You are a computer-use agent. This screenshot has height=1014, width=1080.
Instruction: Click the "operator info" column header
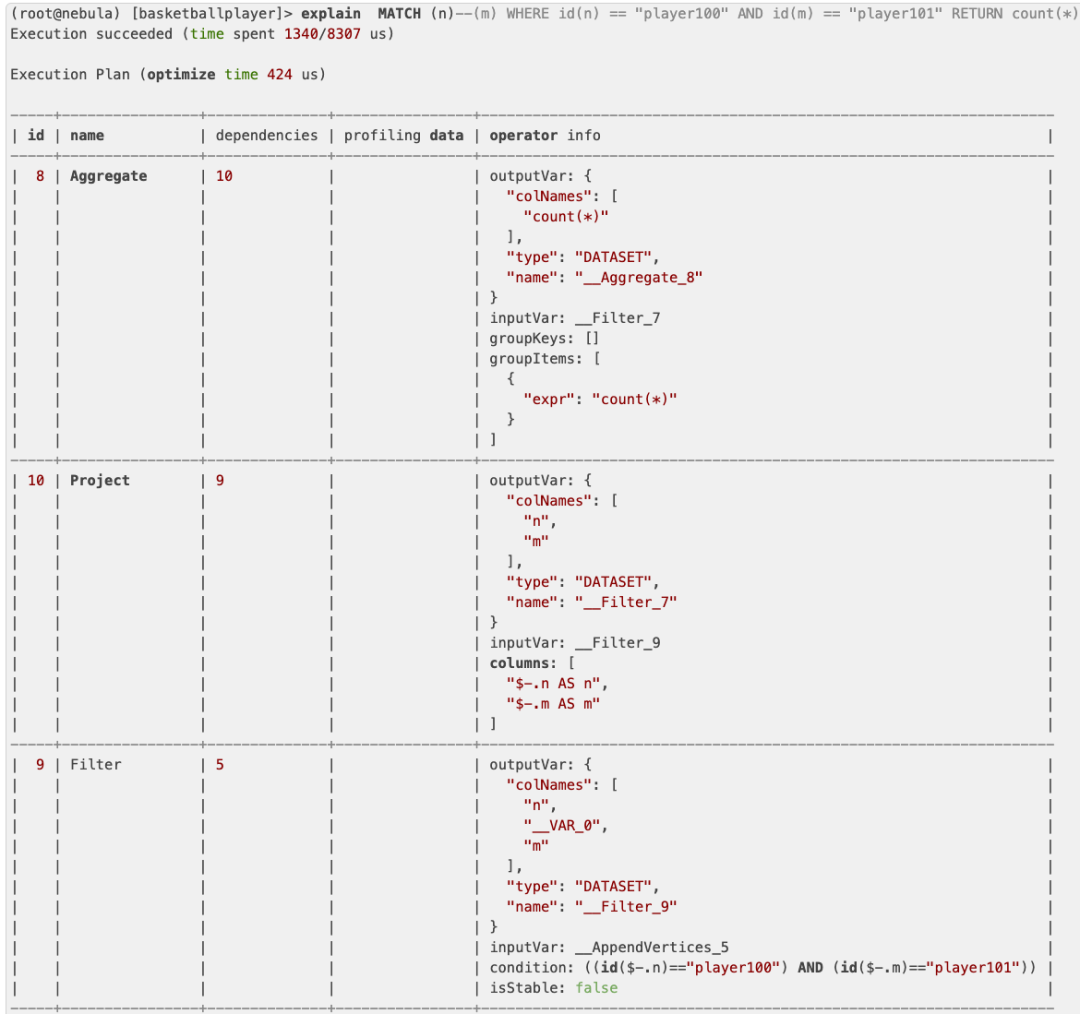pos(544,135)
